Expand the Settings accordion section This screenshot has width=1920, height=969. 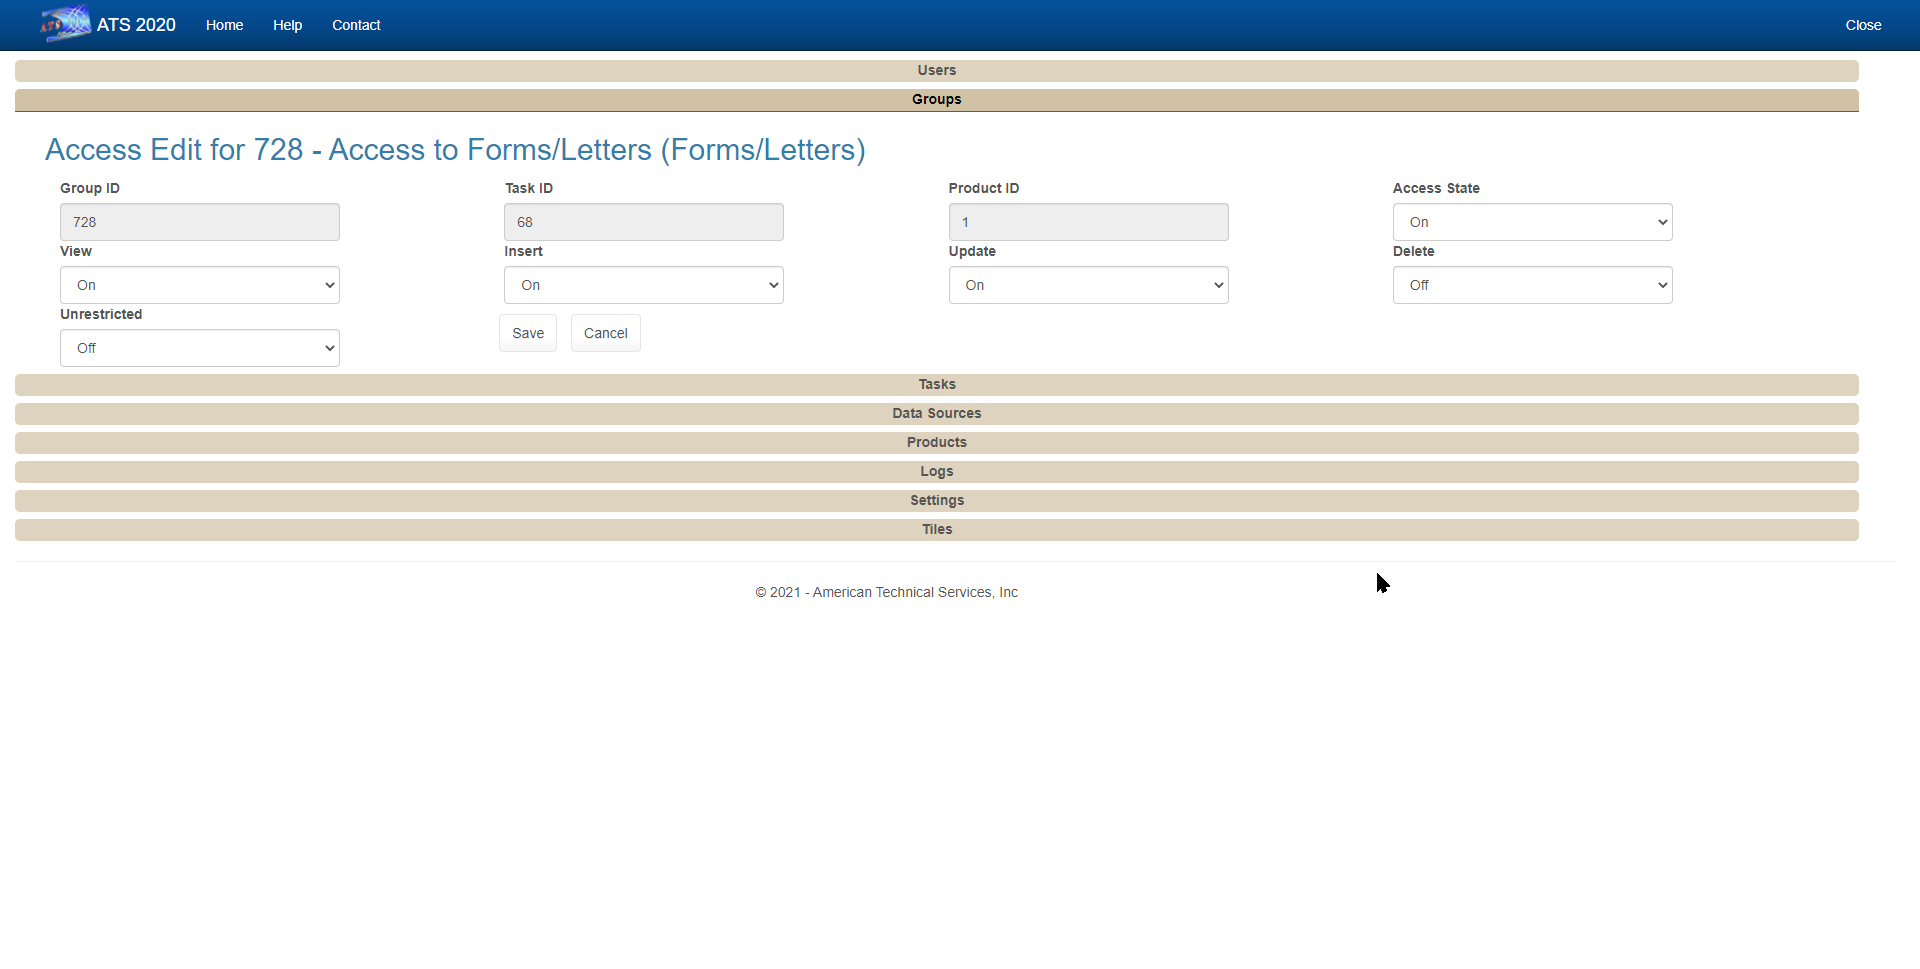[936, 501]
